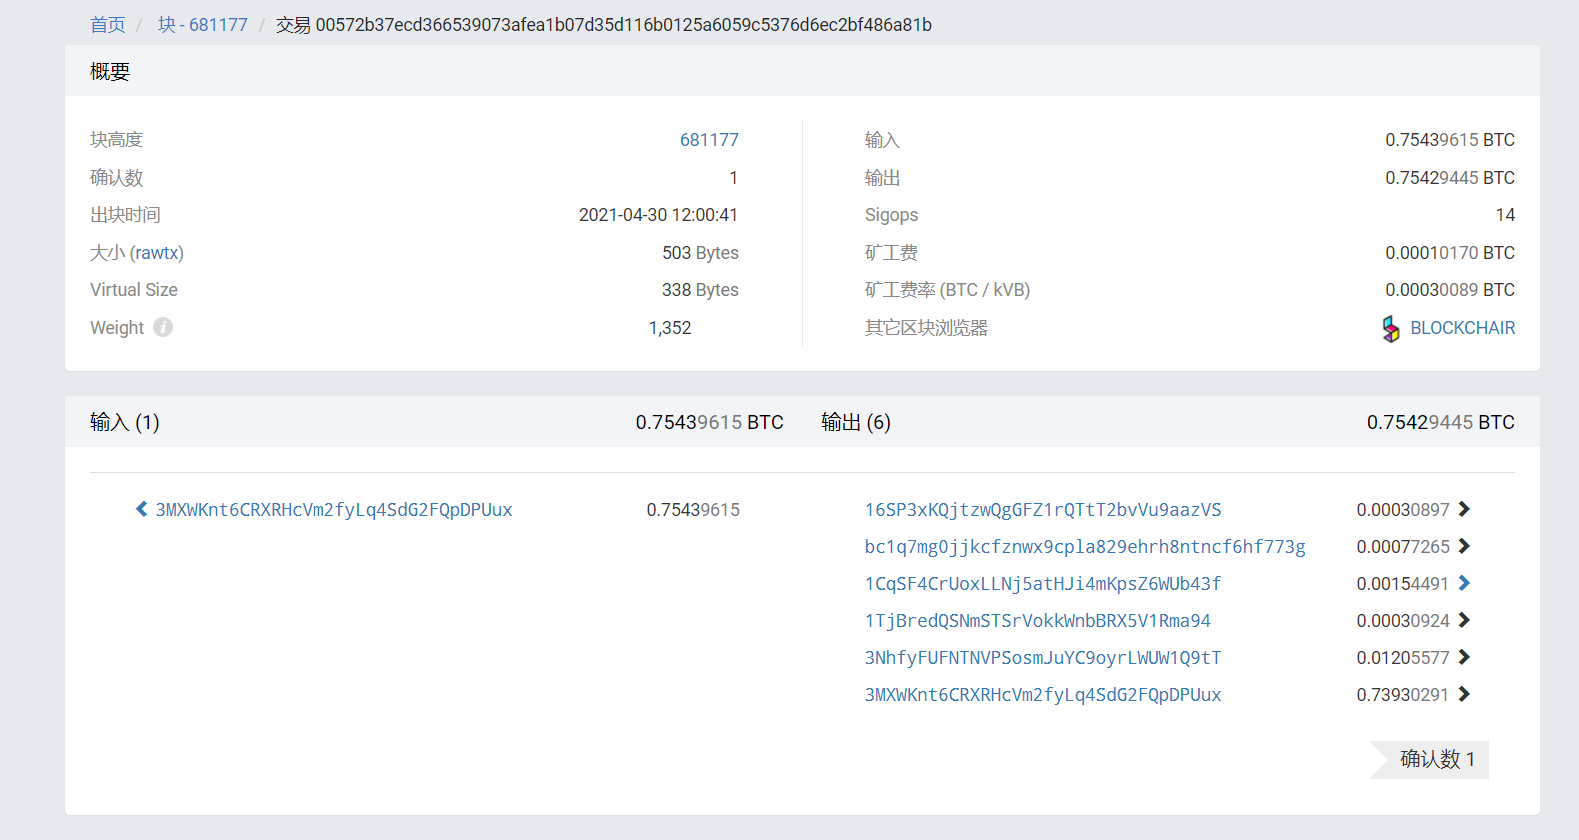The height and width of the screenshot is (840, 1579).
Task: Click the miner fee value 0.00010170 BTC
Action: pos(1450,253)
